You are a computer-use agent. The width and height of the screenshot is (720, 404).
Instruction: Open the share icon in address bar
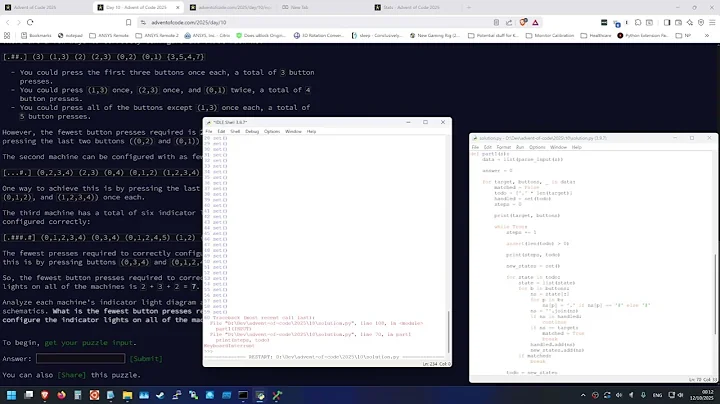pos(509,22)
